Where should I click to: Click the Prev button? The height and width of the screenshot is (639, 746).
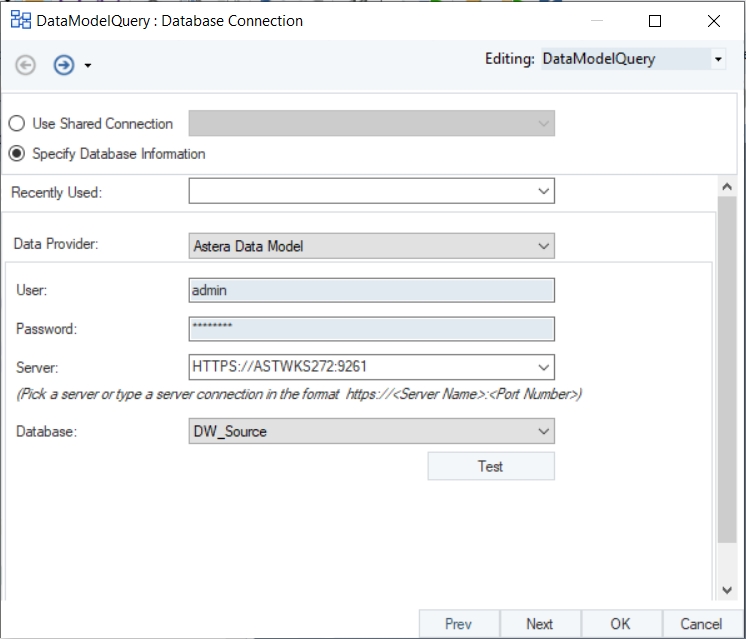tap(458, 623)
